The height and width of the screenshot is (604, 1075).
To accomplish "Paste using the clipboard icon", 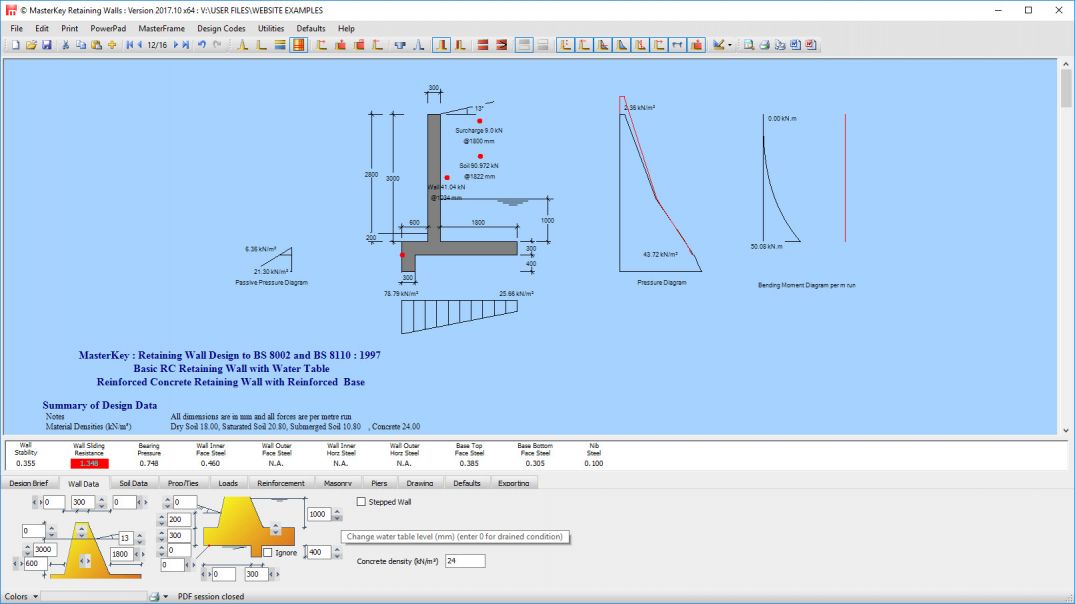I will pos(97,45).
